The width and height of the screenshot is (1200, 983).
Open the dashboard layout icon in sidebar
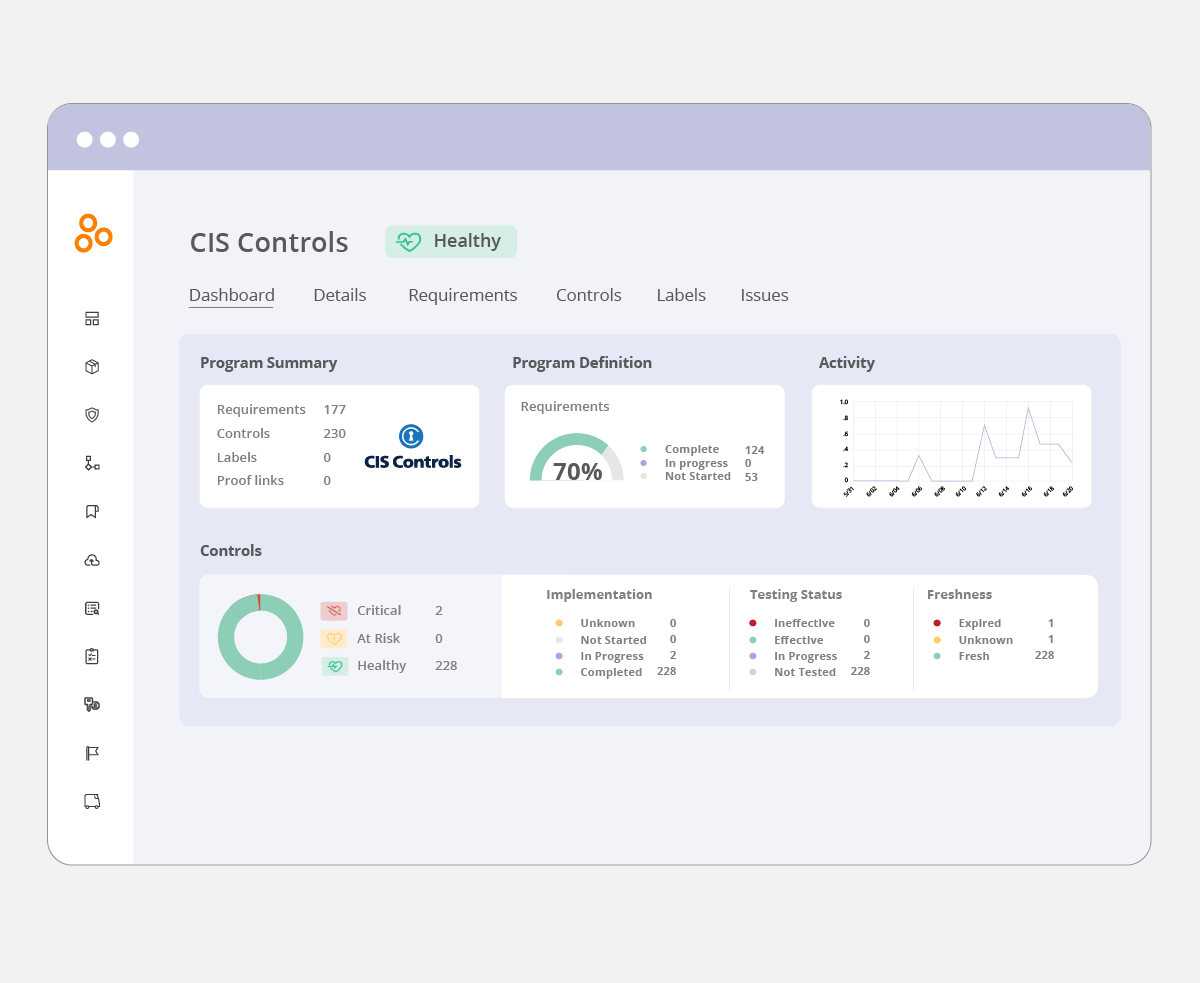pyautogui.click(x=92, y=319)
